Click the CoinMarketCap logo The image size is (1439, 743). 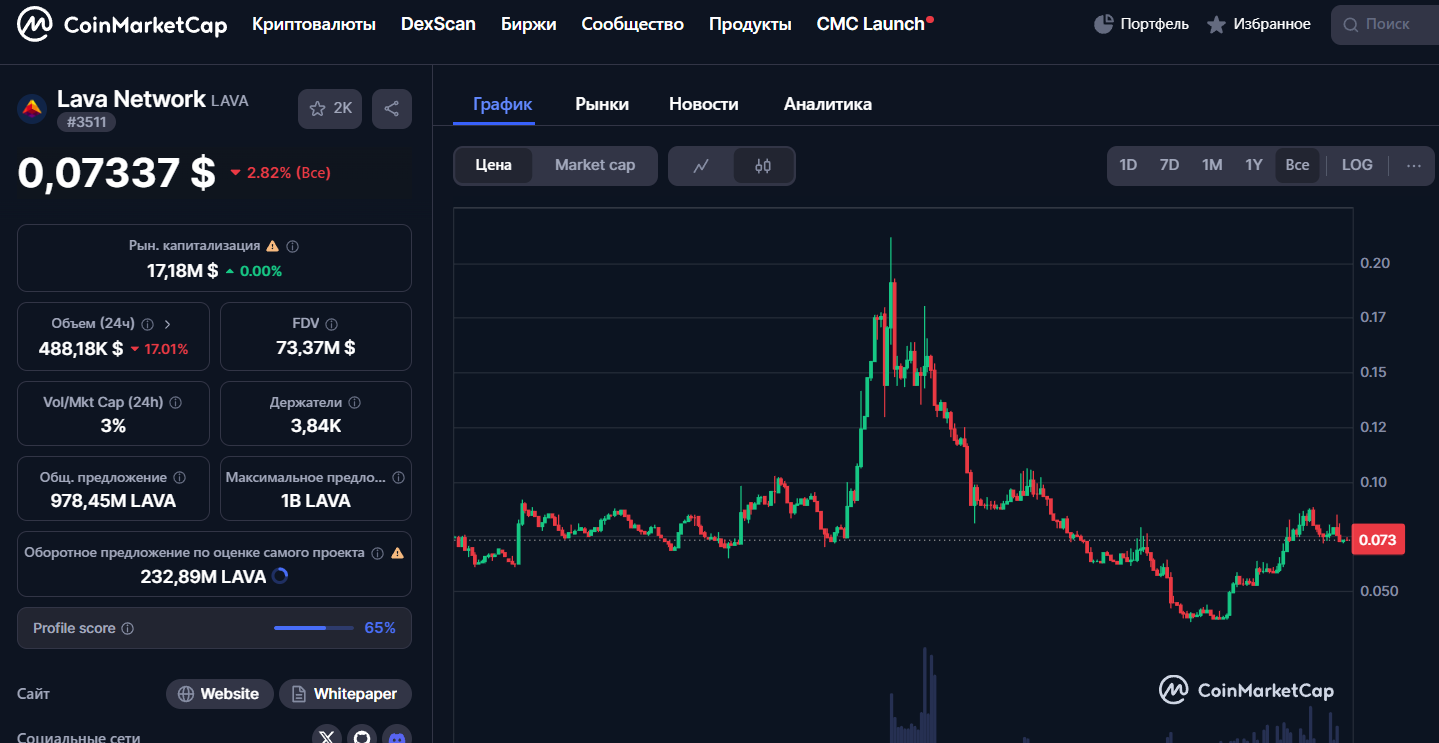click(x=124, y=24)
